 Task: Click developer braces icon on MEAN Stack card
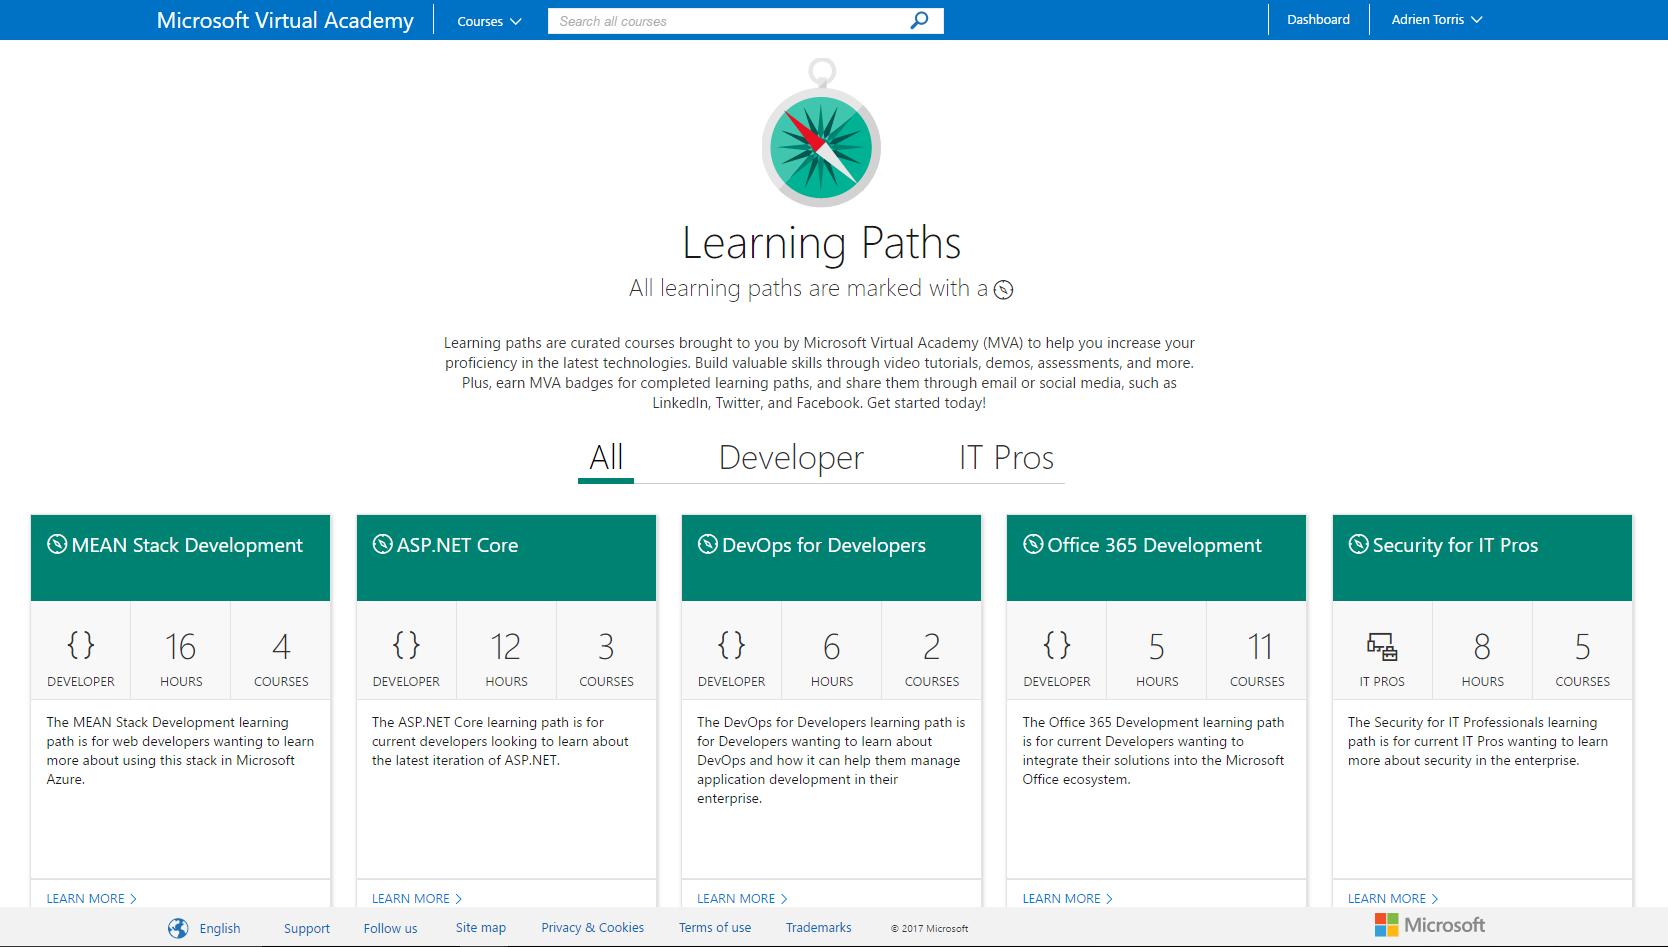coord(81,645)
